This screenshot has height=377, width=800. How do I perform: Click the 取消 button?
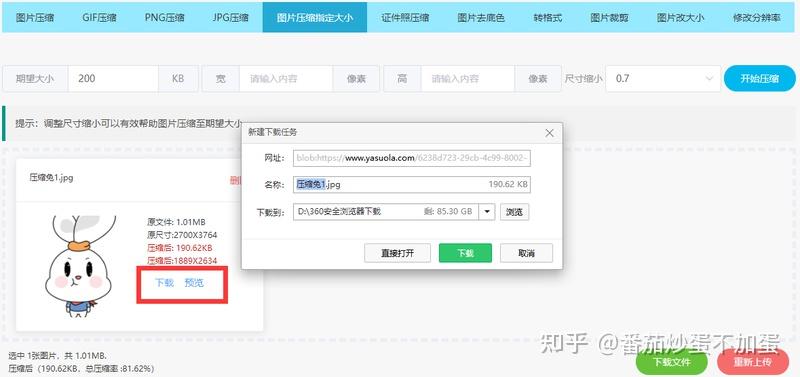526,253
